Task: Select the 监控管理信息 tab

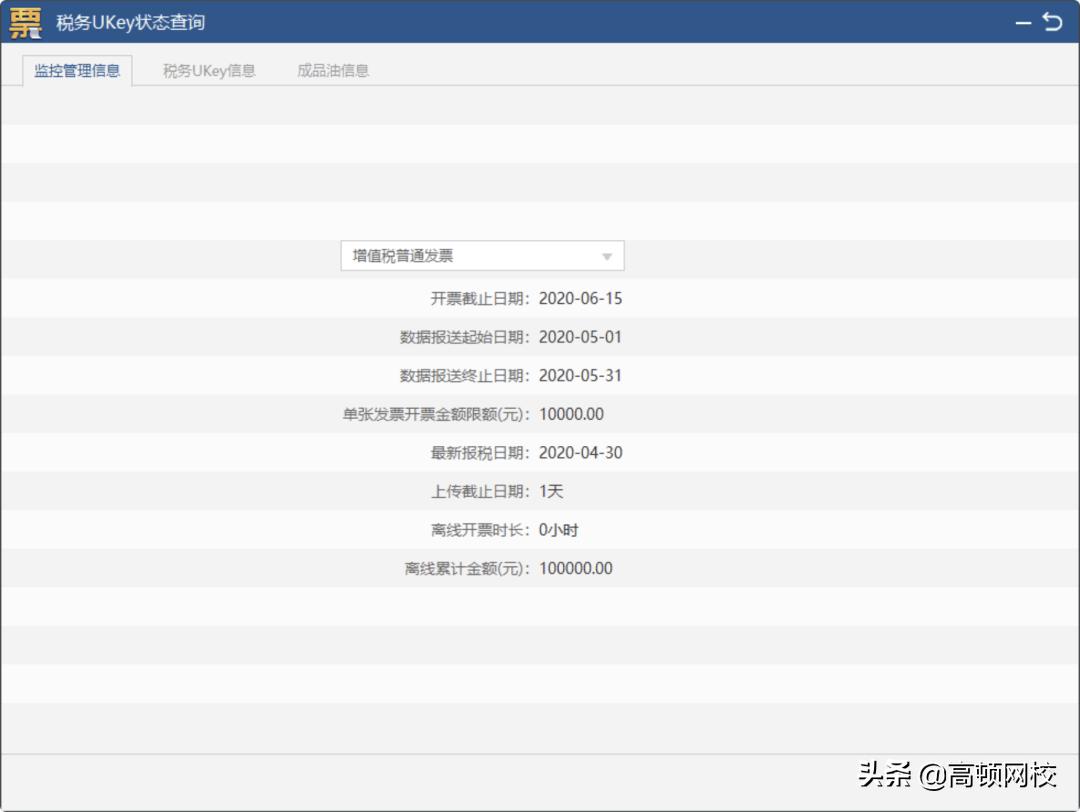Action: 77,71
